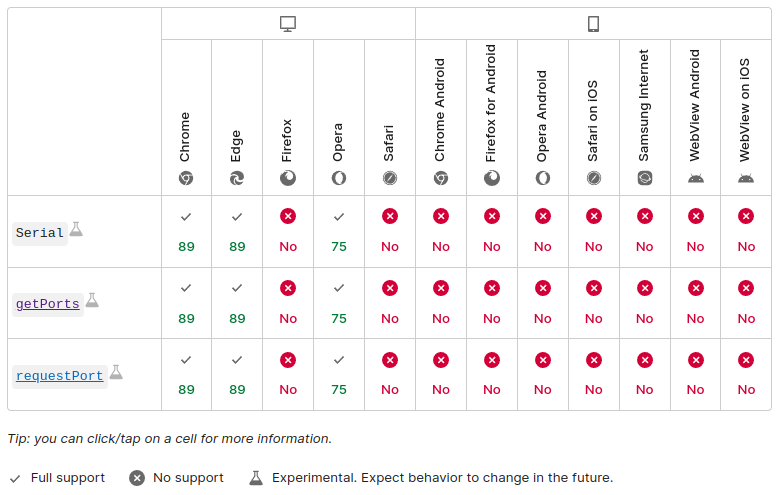The height and width of the screenshot is (495, 780).
Task: Expand Serial no-support cell under Firefox
Action: [x=288, y=231]
